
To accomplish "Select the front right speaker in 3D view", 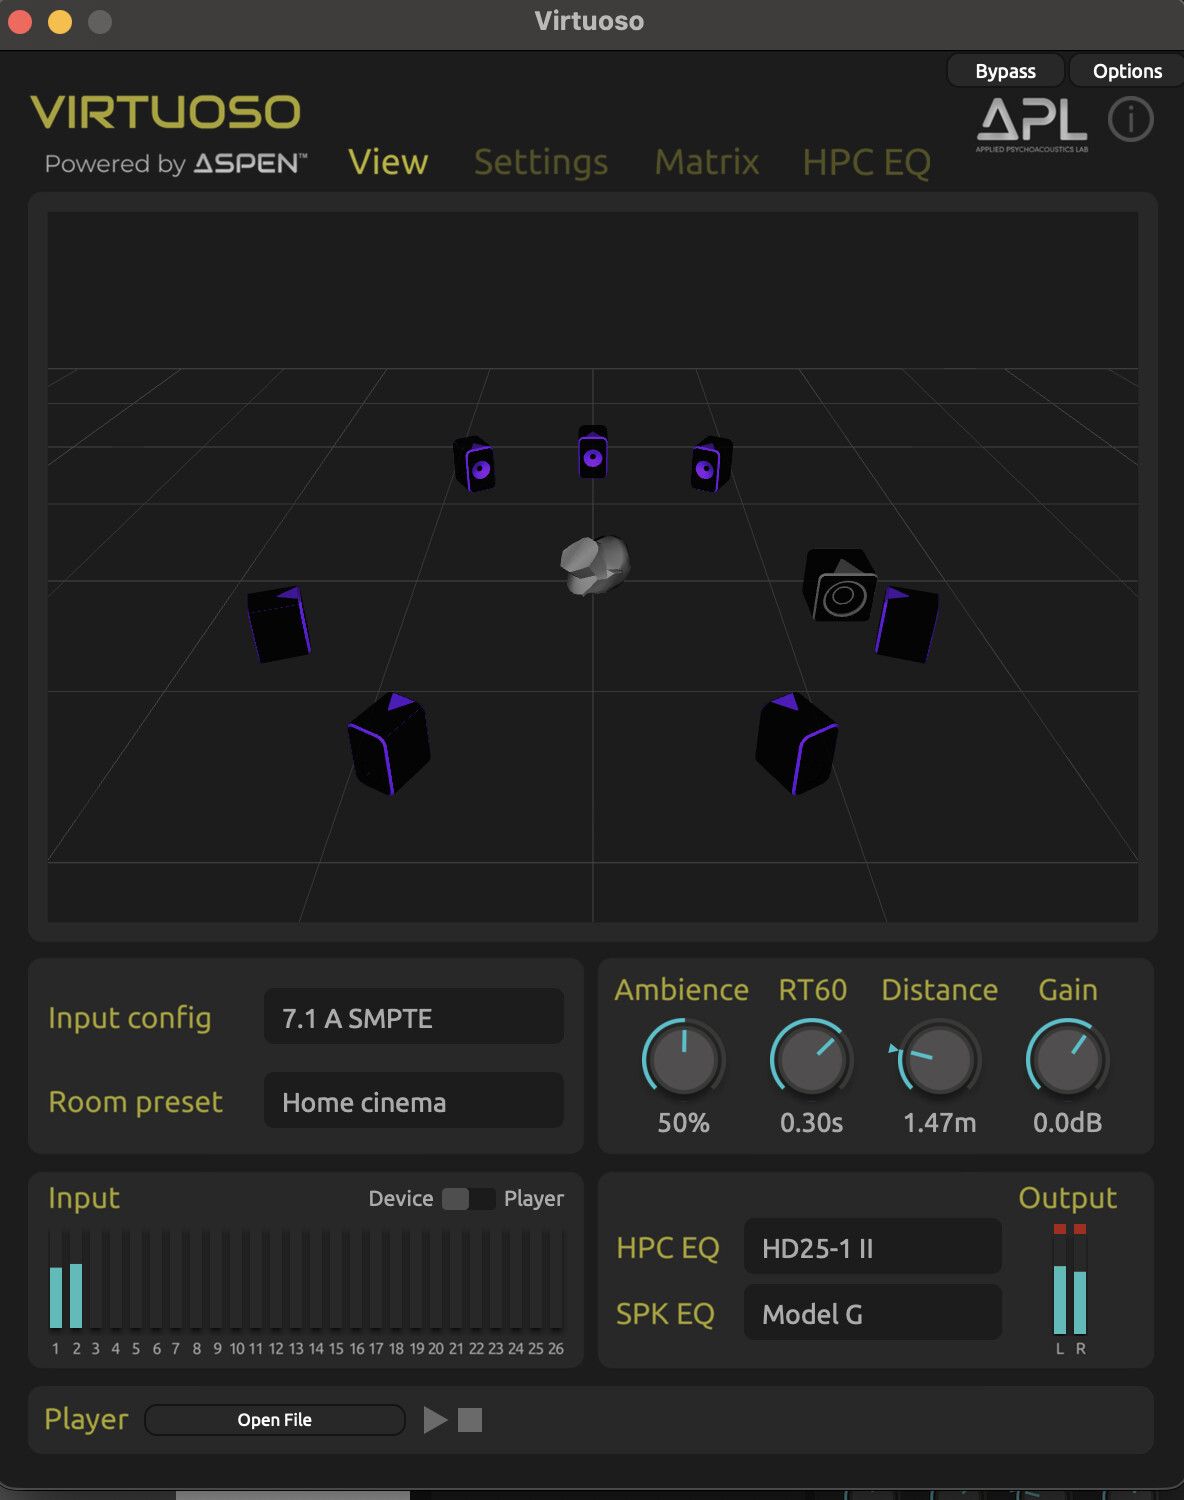I will click(711, 464).
